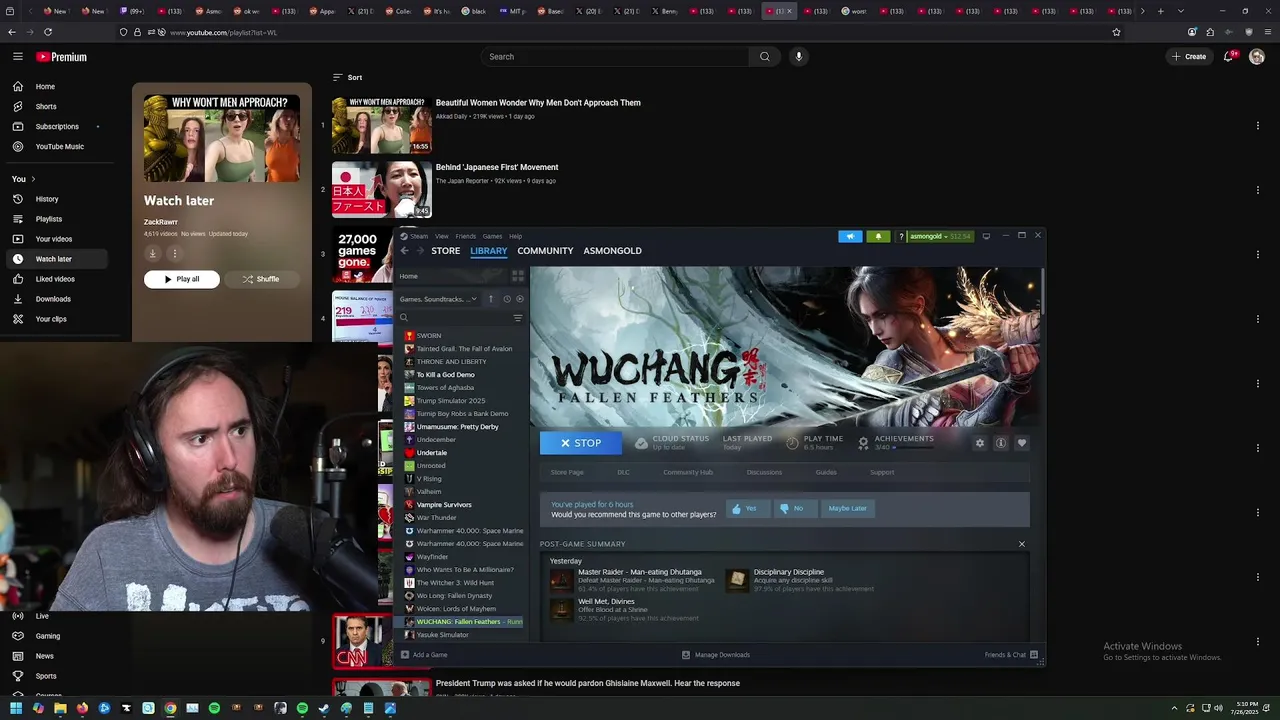
Task: Open the playlist Sort menu
Action: (348, 77)
